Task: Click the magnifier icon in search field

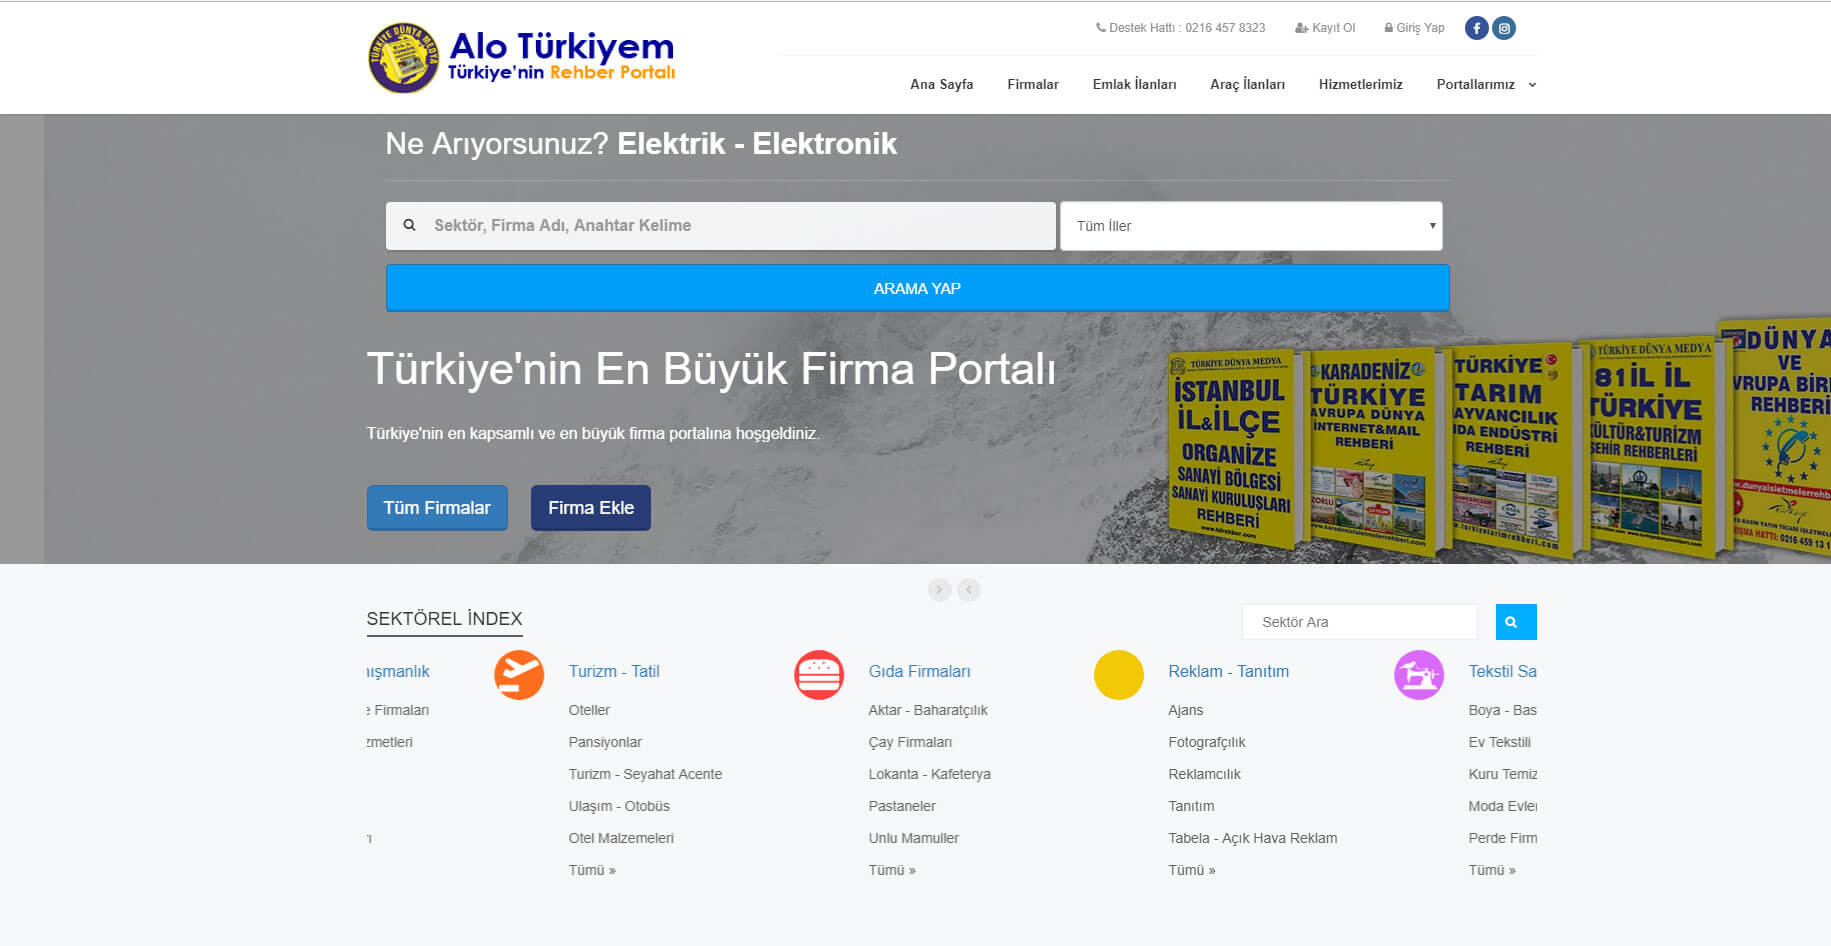Action: (409, 226)
